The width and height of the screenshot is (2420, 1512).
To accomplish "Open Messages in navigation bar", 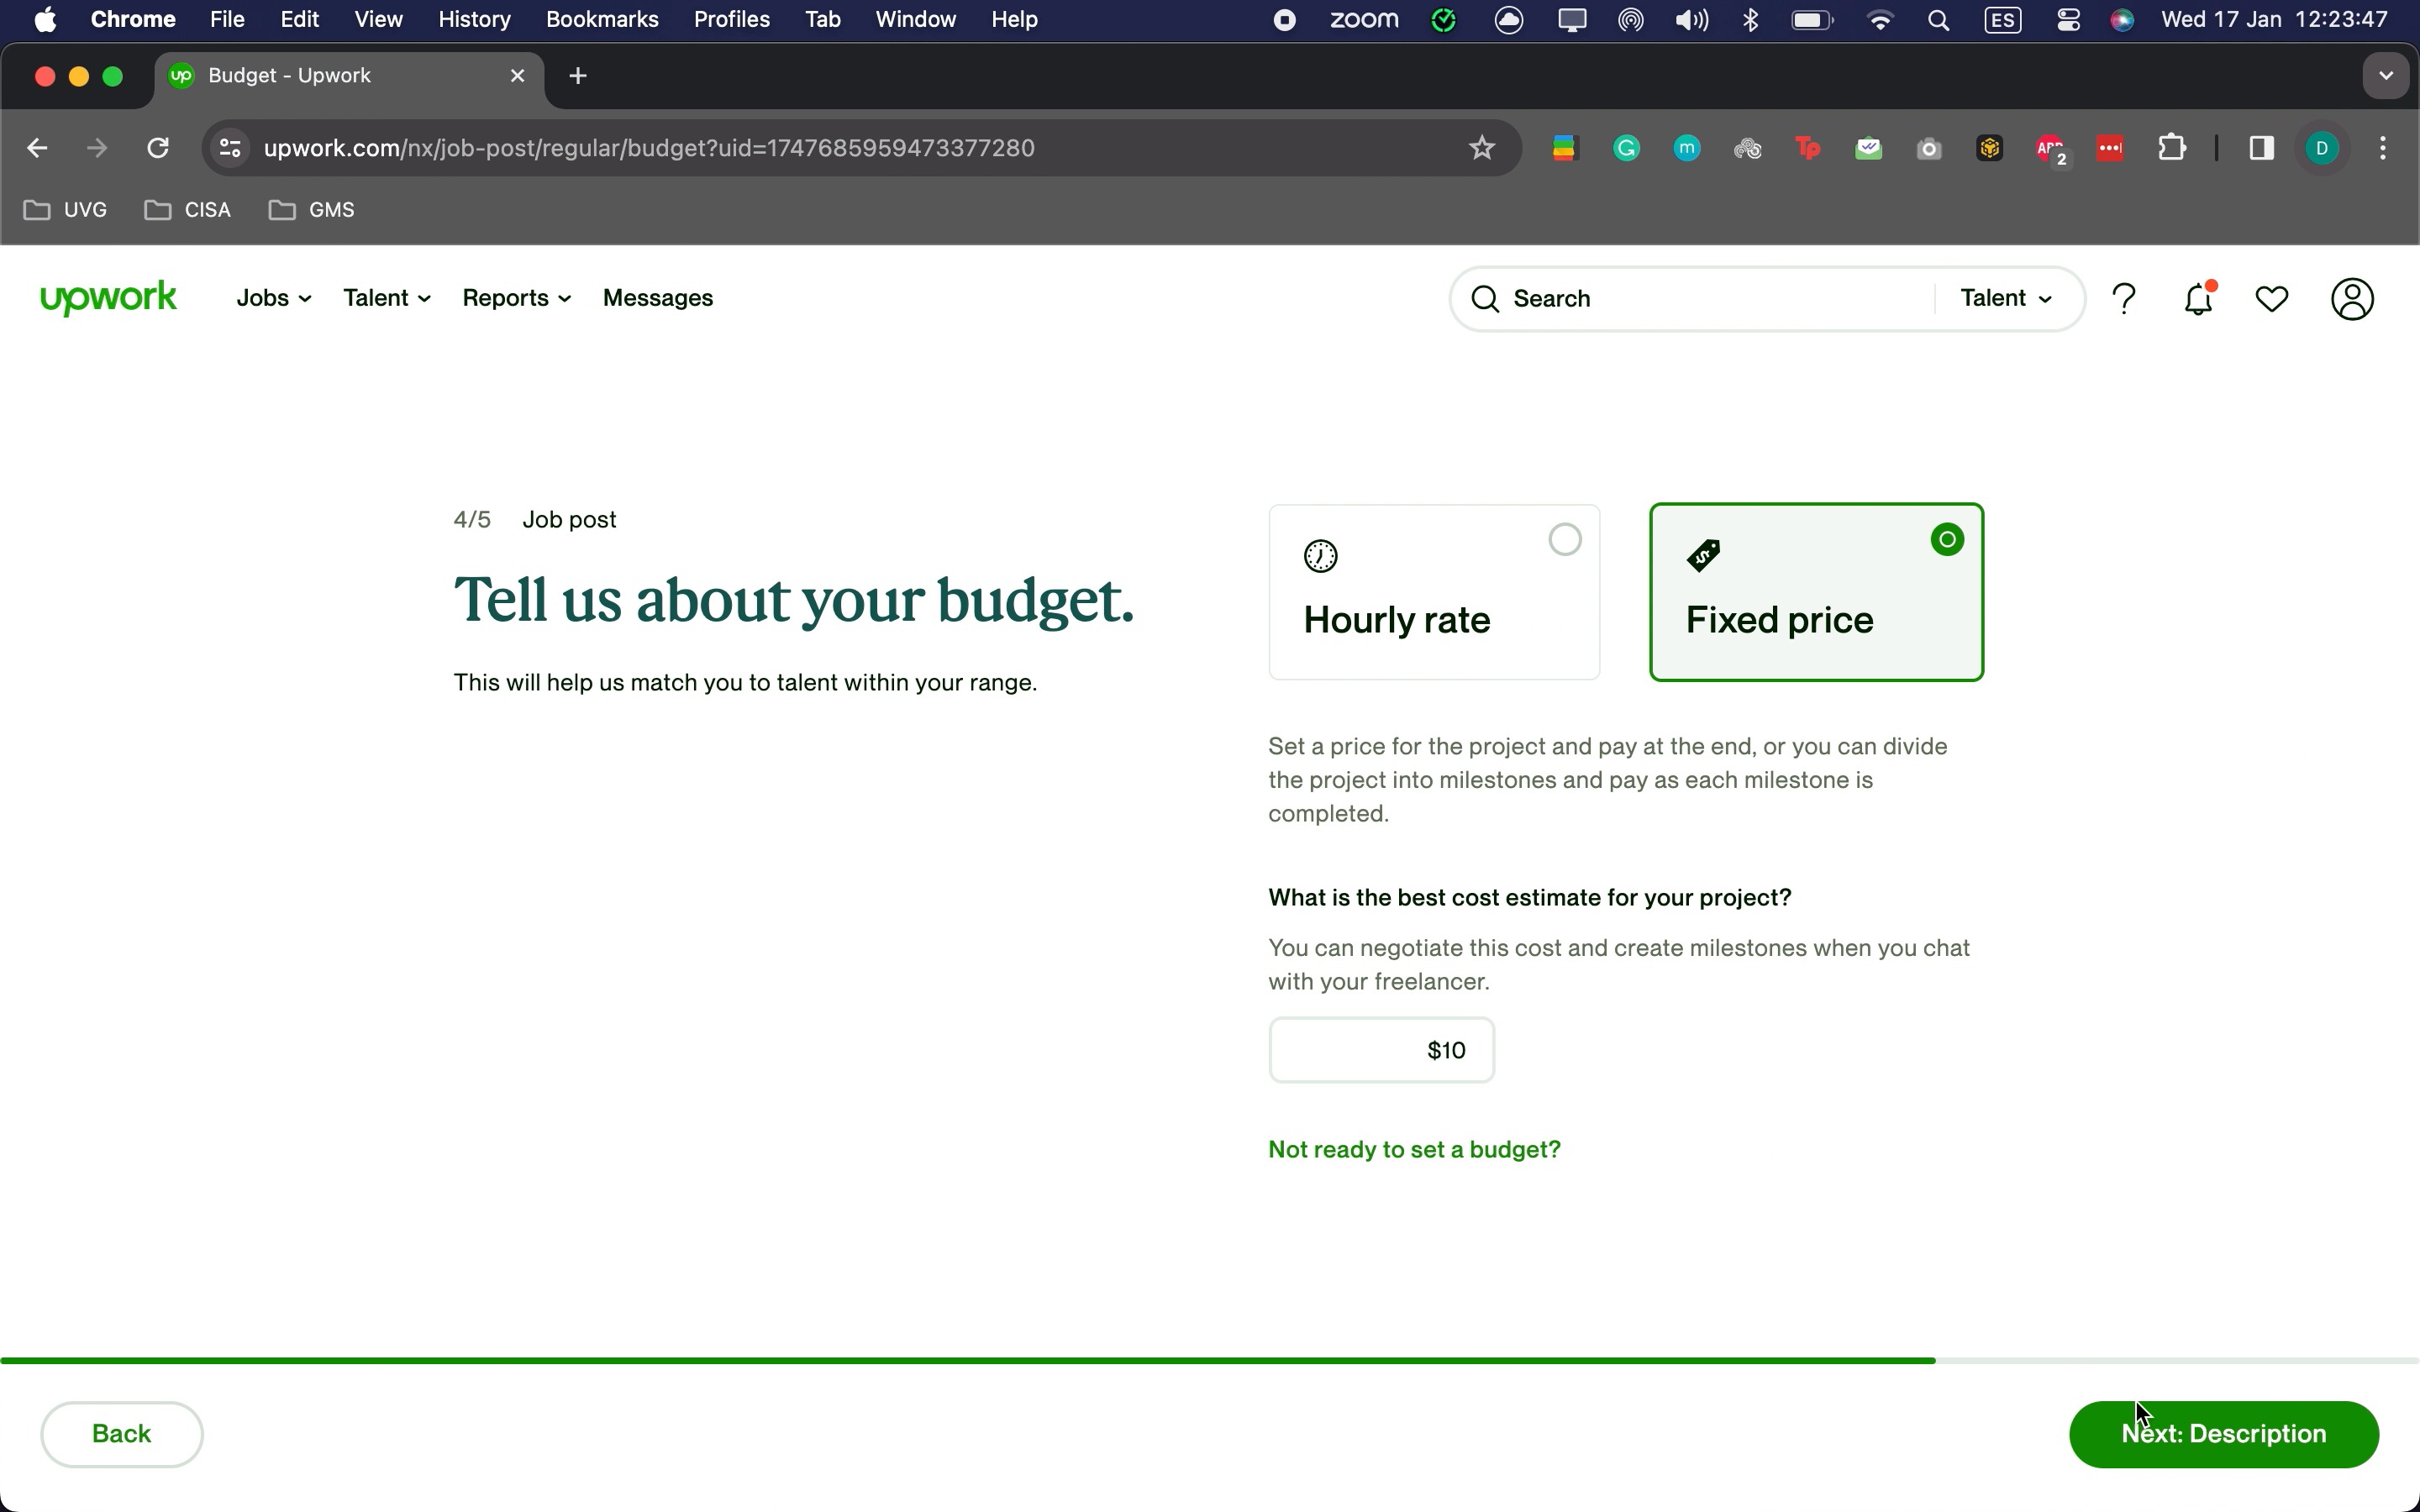I will (657, 298).
